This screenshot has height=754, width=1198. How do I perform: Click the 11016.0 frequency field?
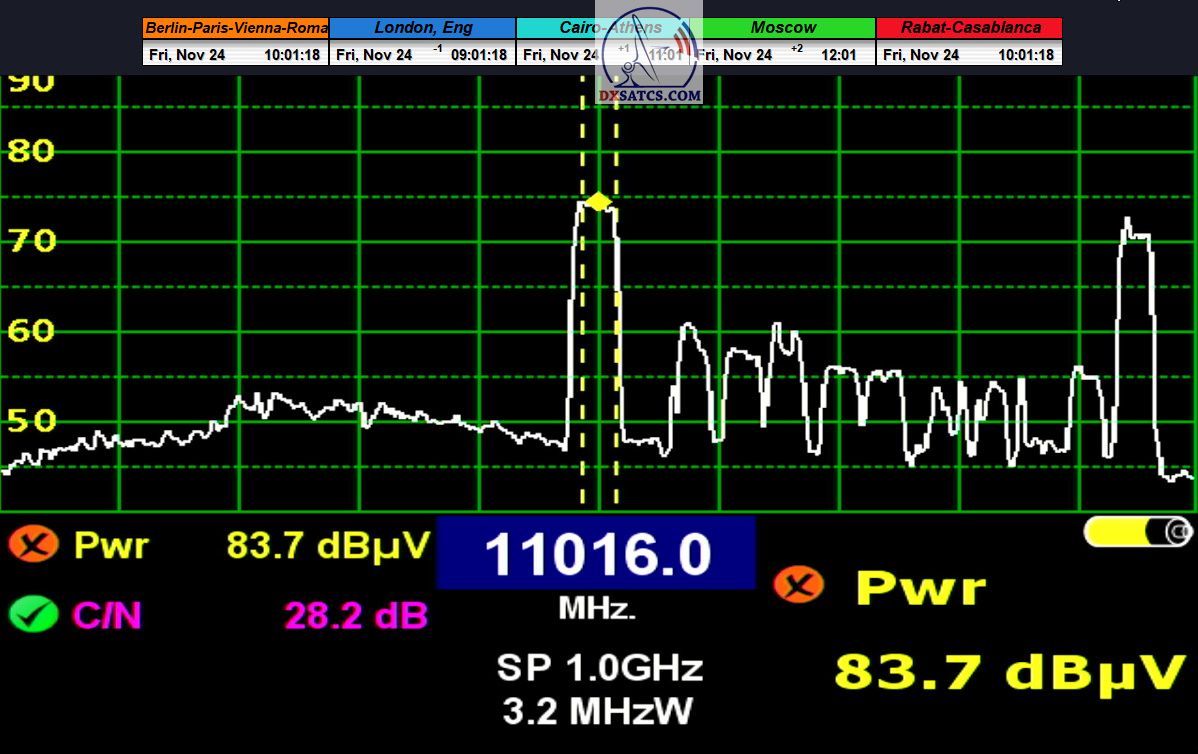tap(596, 554)
